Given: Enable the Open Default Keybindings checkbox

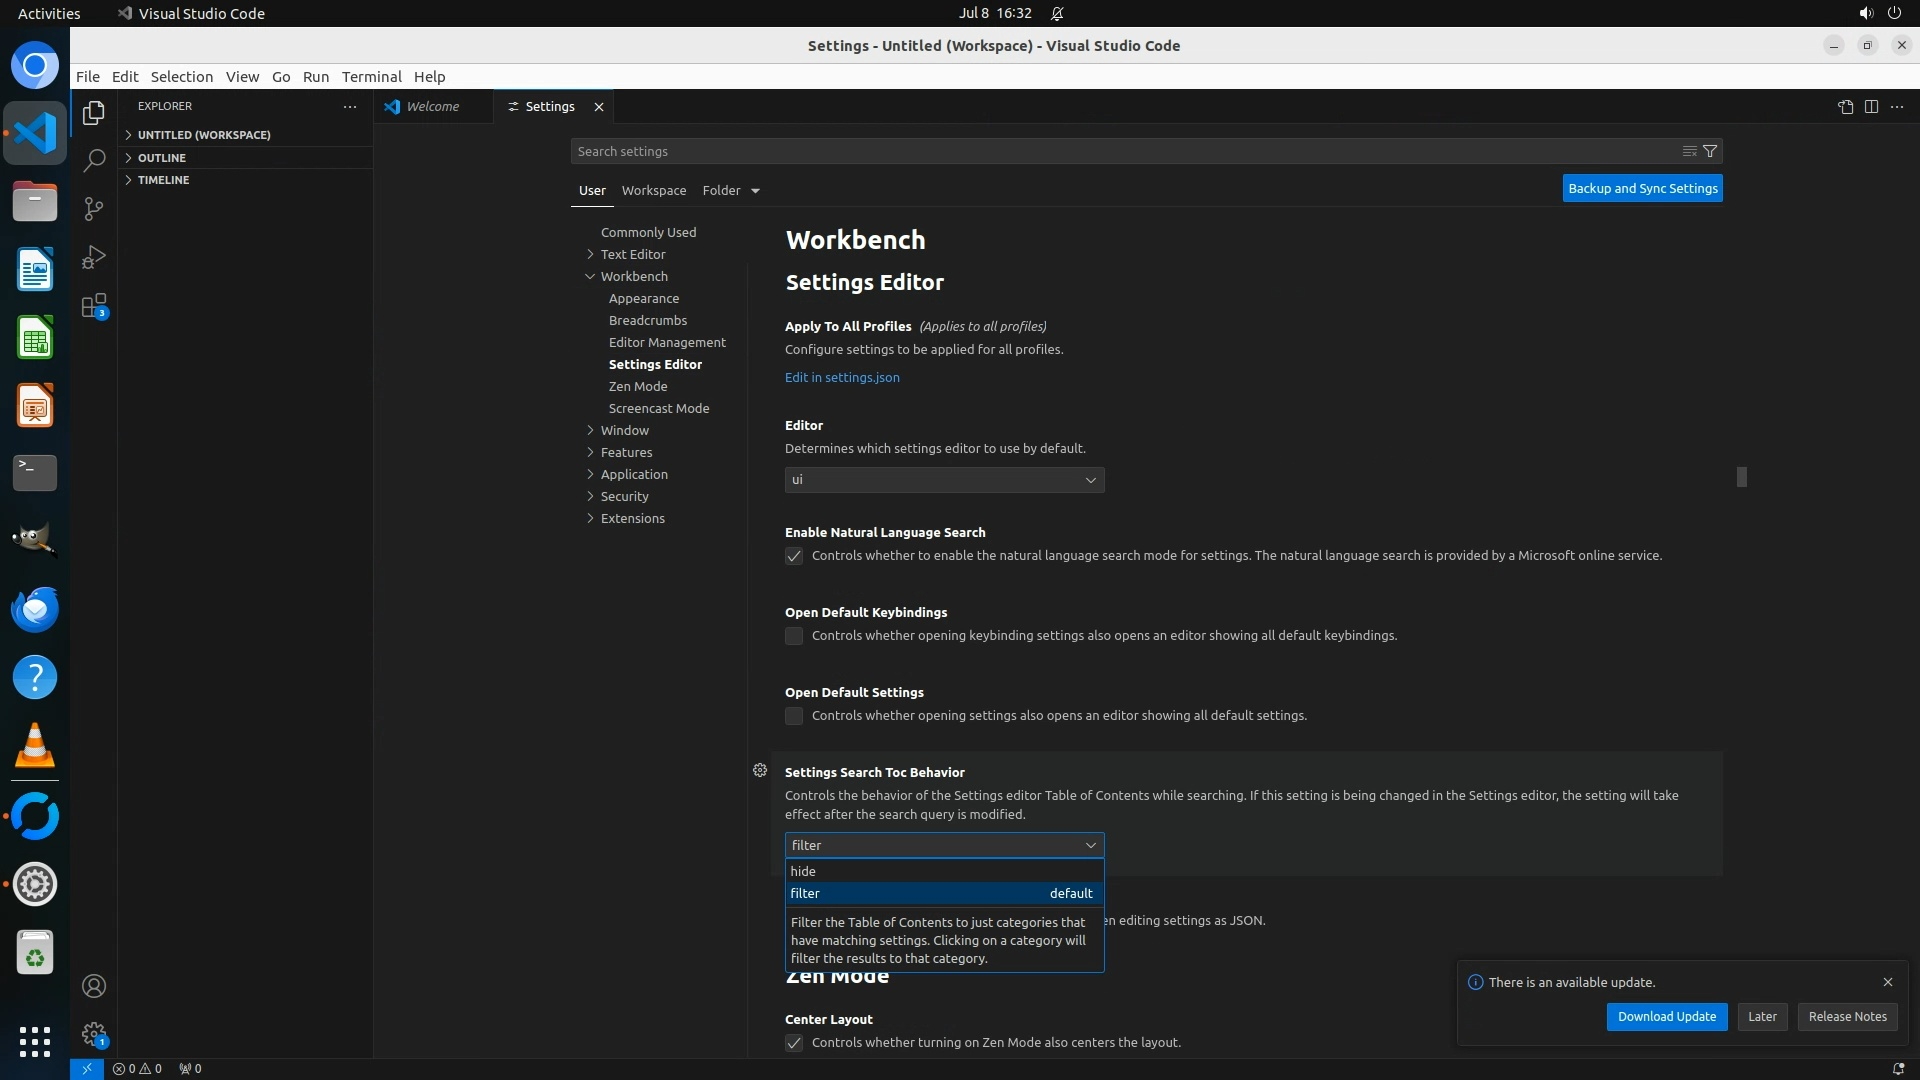Looking at the screenshot, I should [x=794, y=636].
